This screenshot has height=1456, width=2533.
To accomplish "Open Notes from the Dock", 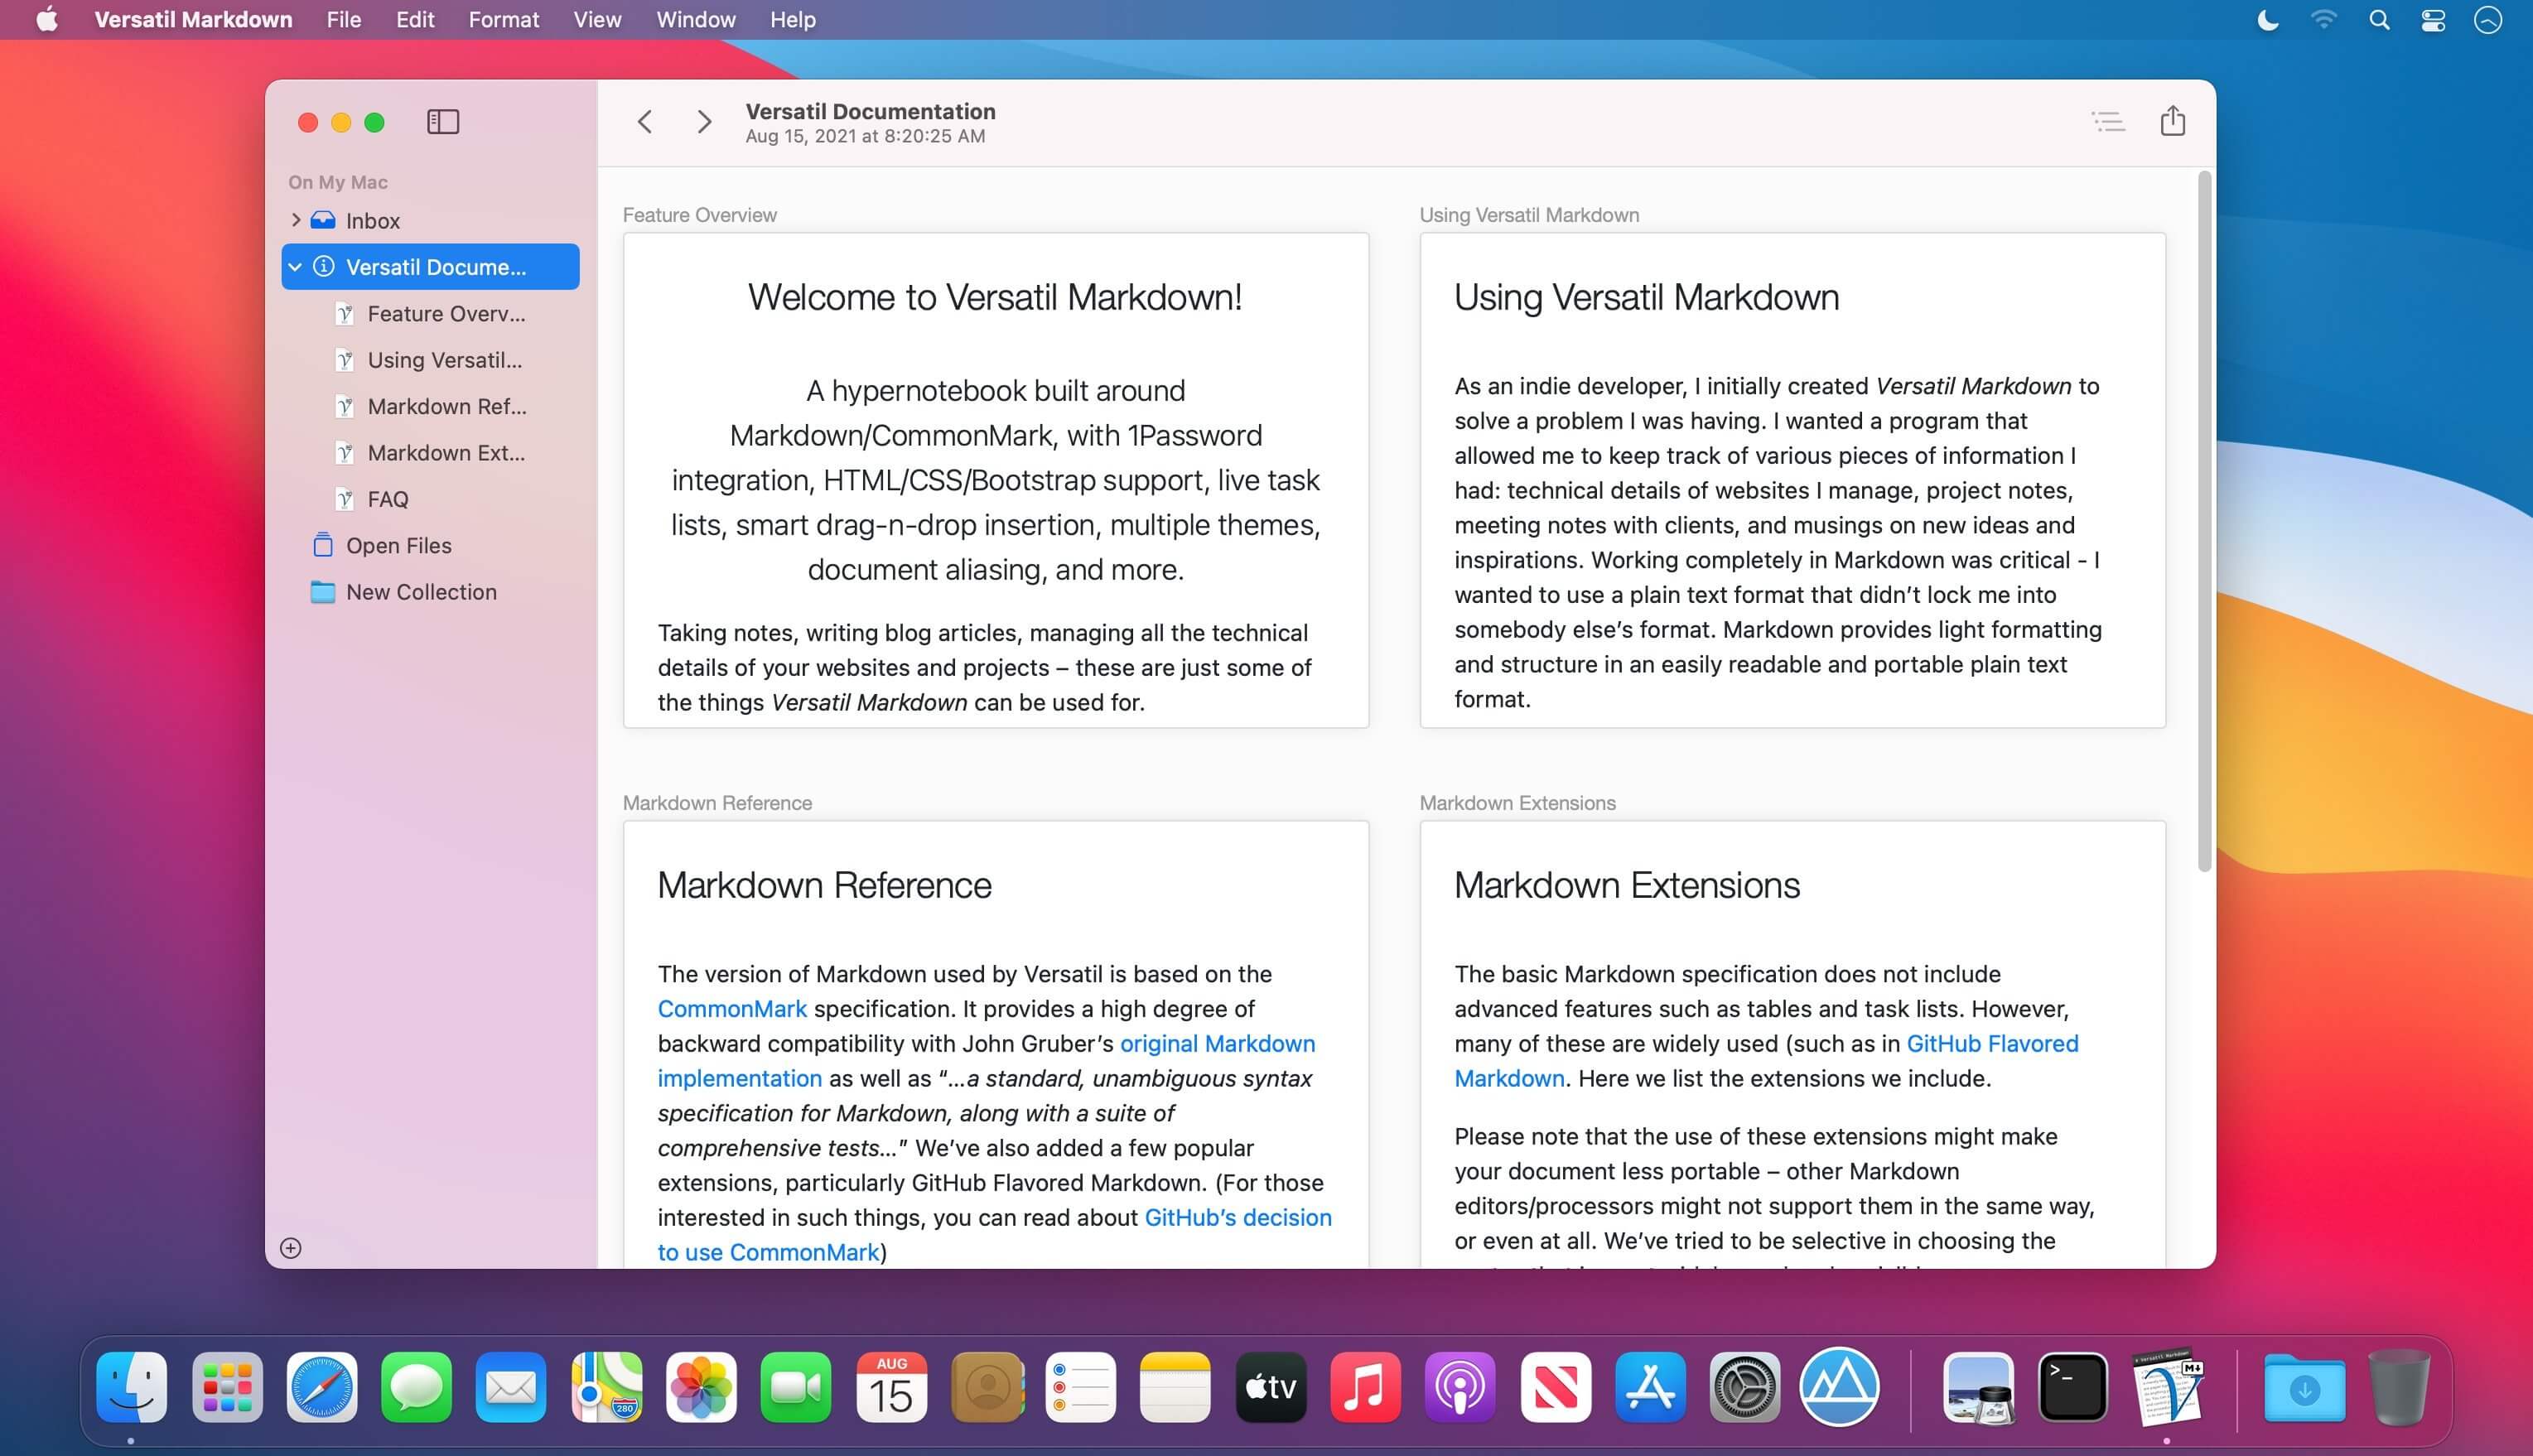I will coord(1175,1387).
